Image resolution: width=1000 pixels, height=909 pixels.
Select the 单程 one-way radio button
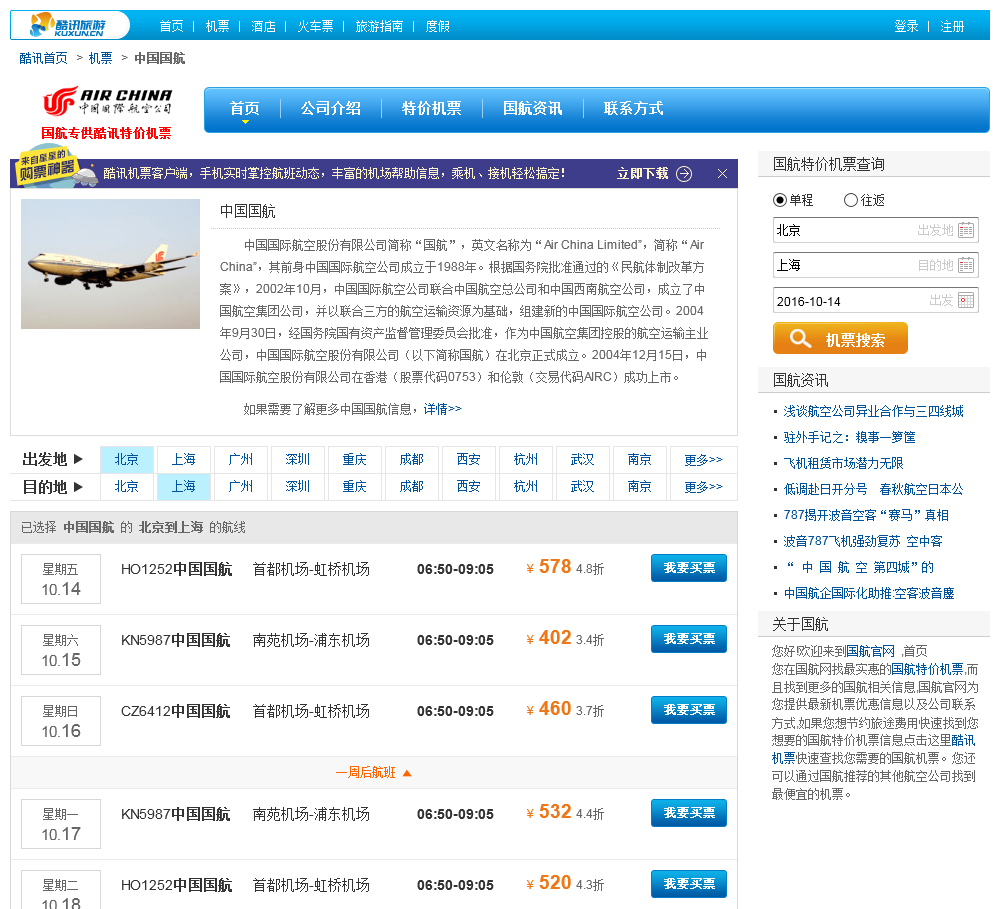(779, 200)
